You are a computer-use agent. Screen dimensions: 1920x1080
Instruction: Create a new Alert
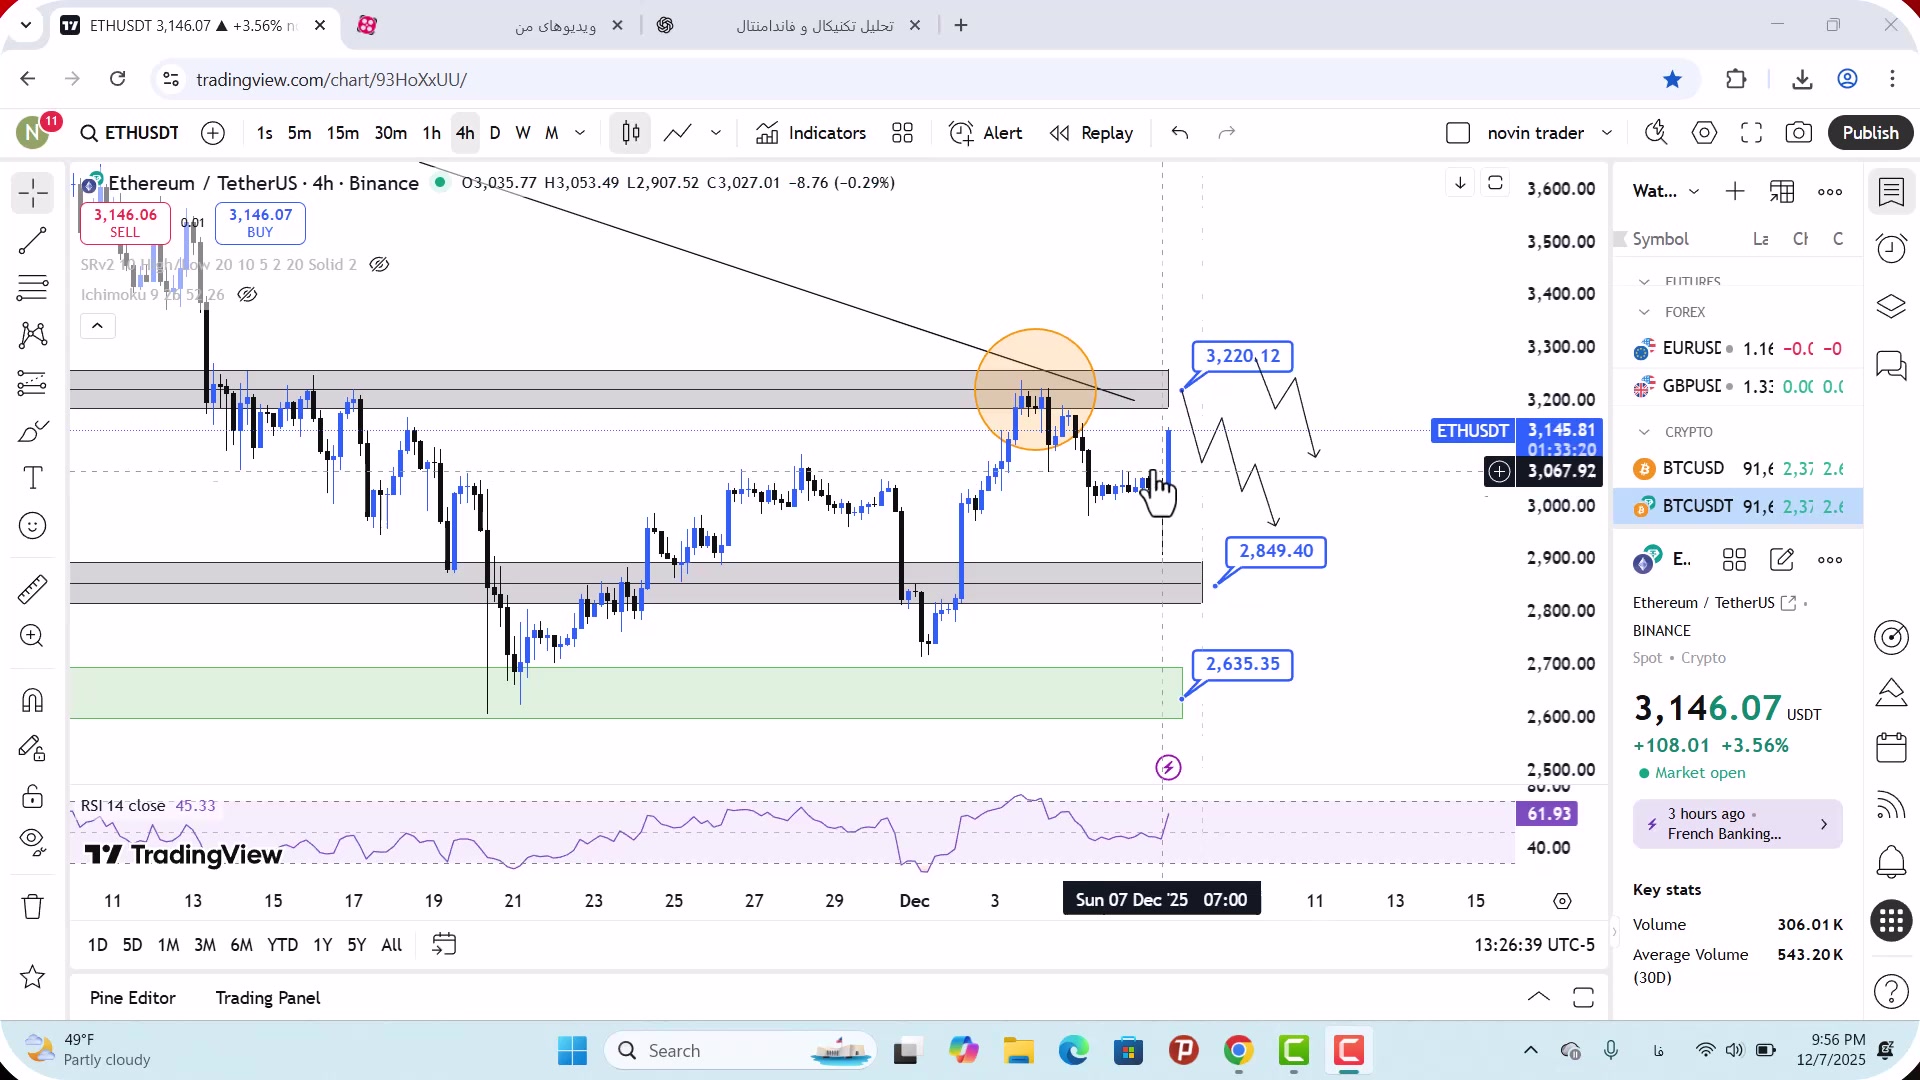(x=986, y=133)
